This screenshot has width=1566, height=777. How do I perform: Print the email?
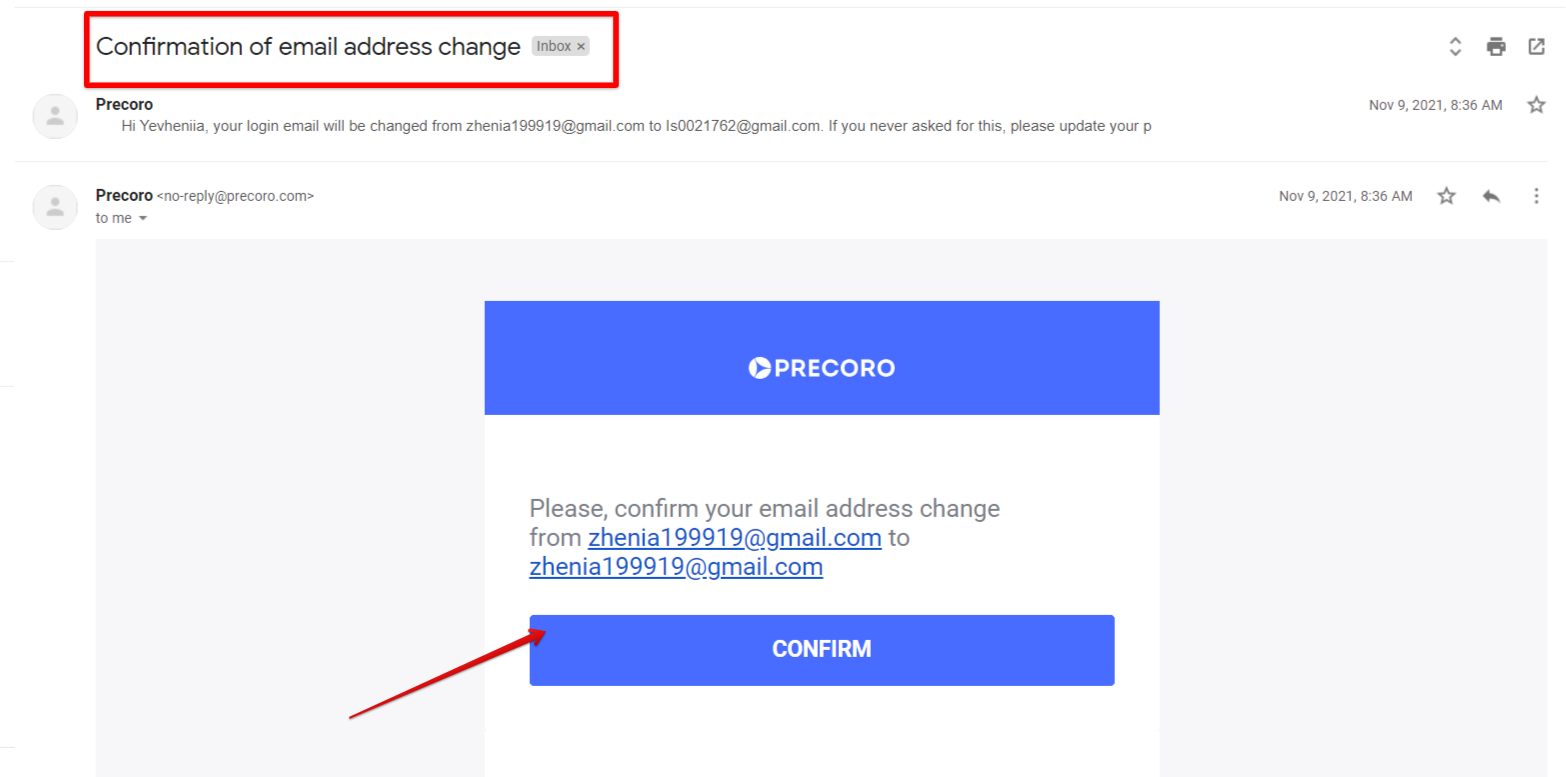coord(1495,46)
